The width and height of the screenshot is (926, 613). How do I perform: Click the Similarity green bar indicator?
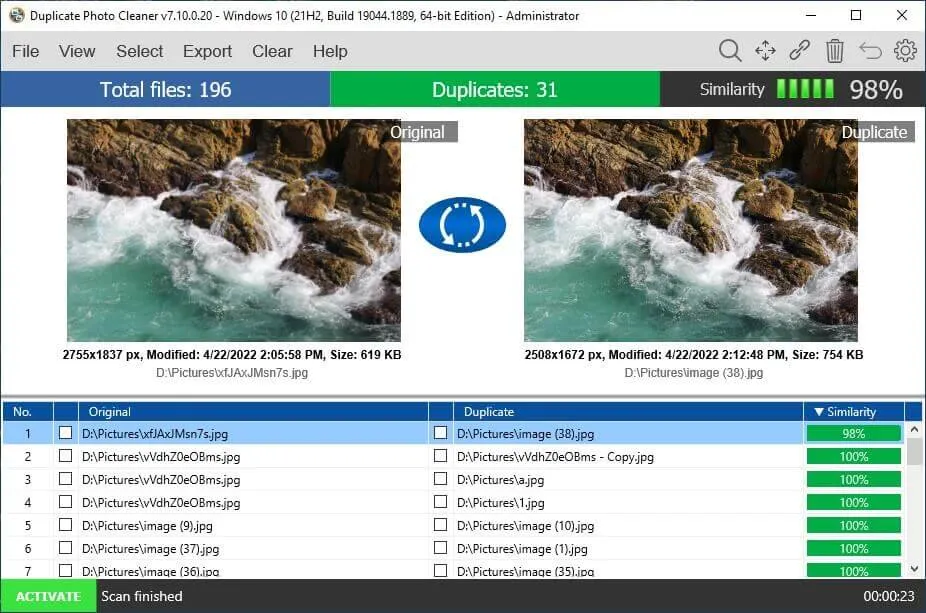(x=805, y=89)
